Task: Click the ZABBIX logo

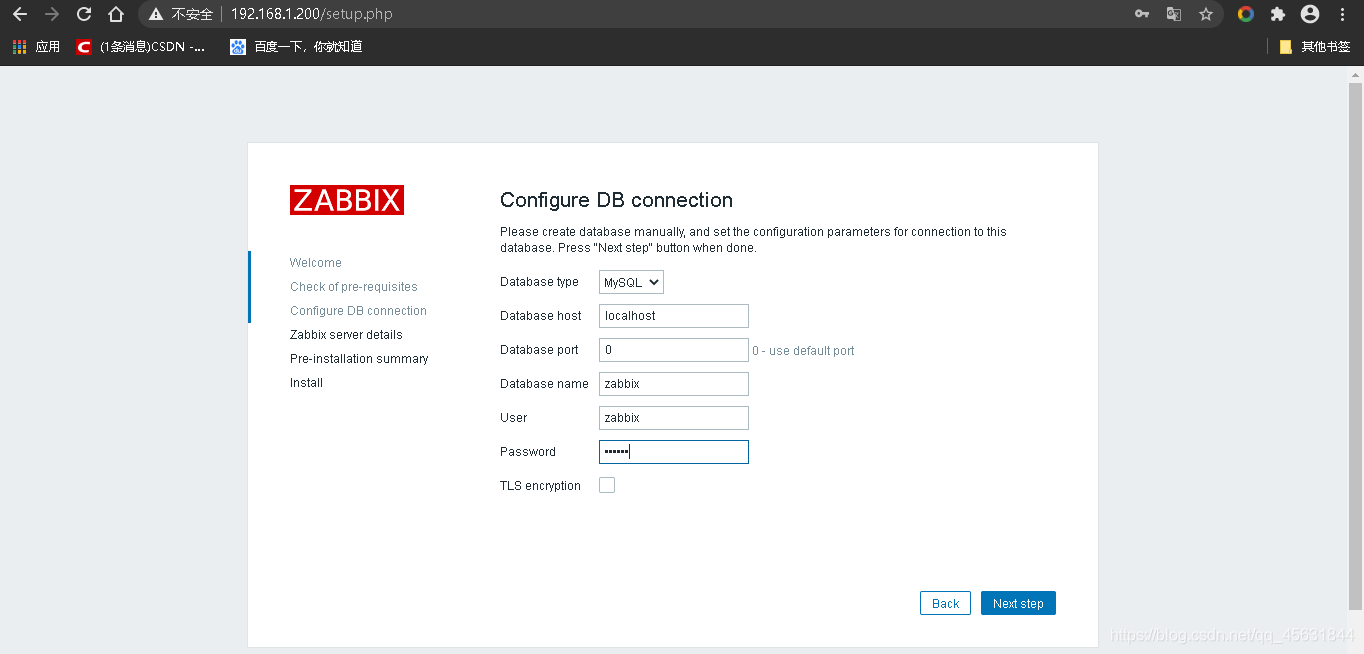Action: [347, 200]
